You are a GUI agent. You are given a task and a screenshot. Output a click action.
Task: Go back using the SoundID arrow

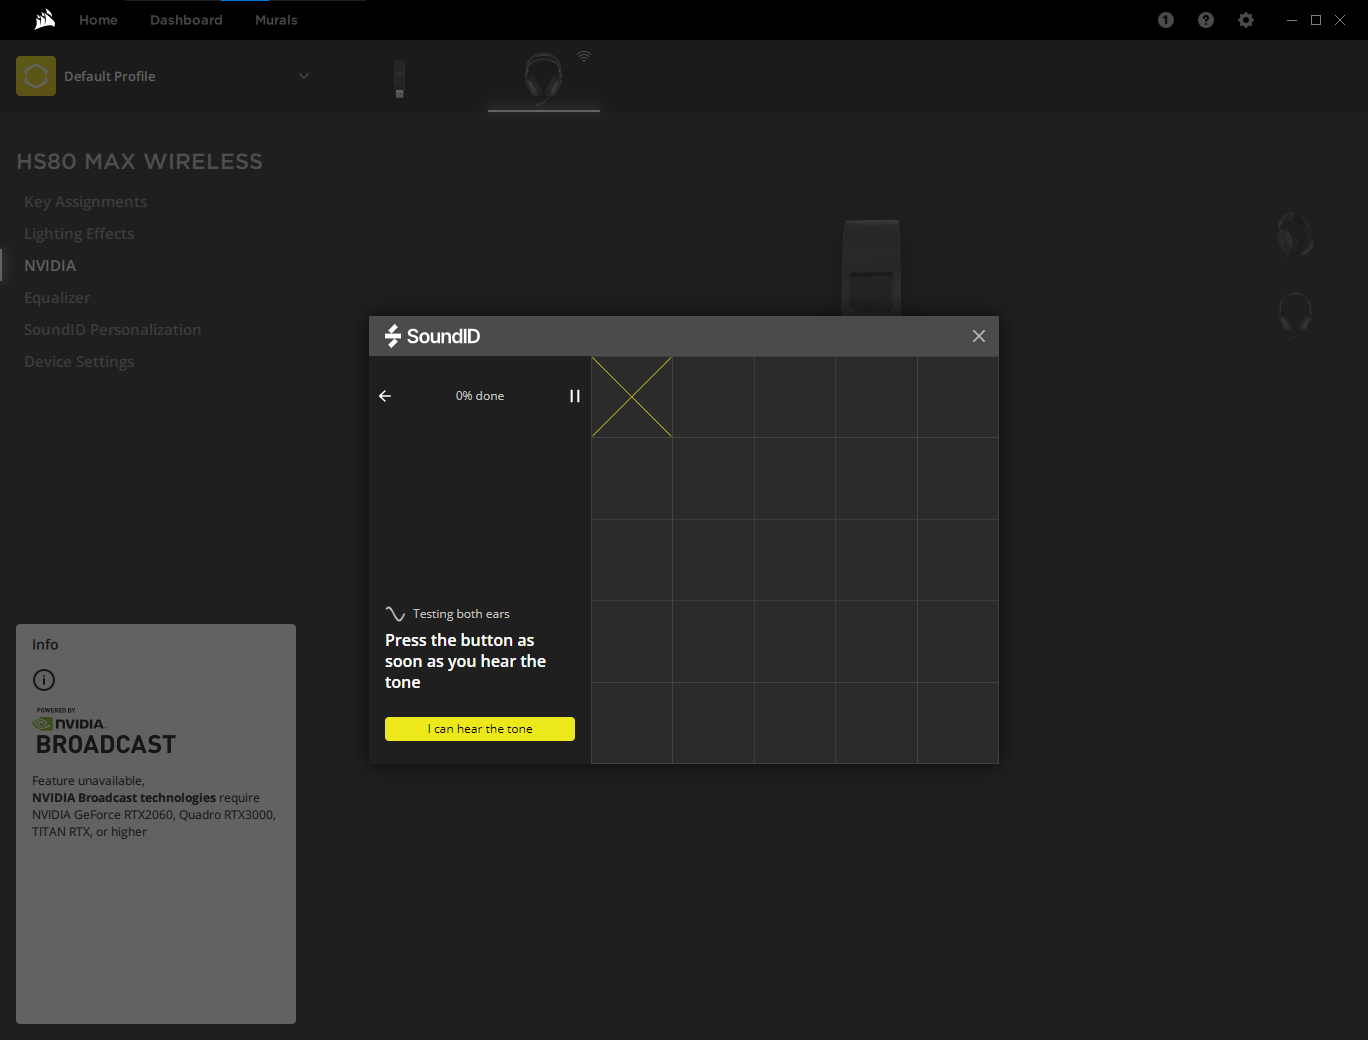385,396
